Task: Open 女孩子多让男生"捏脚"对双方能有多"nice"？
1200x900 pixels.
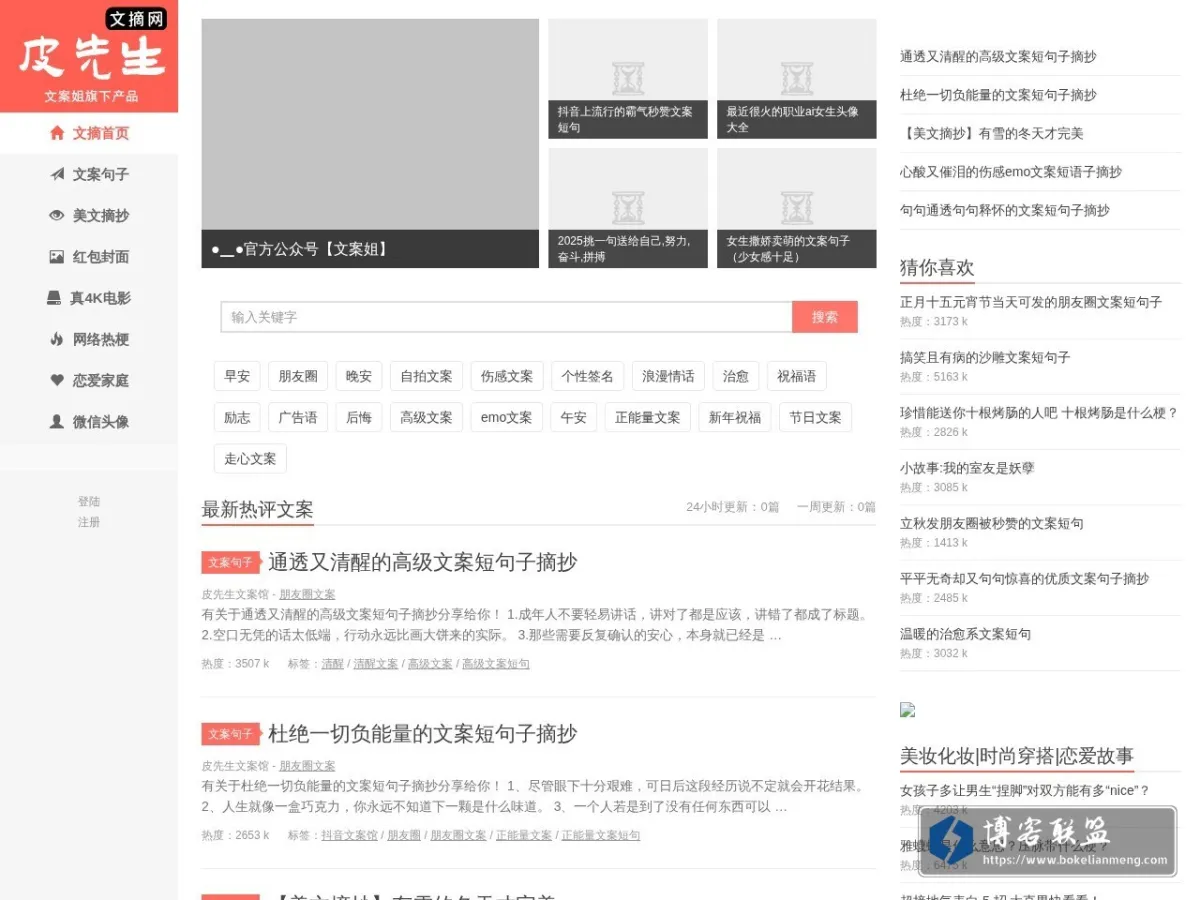Action: point(1025,791)
